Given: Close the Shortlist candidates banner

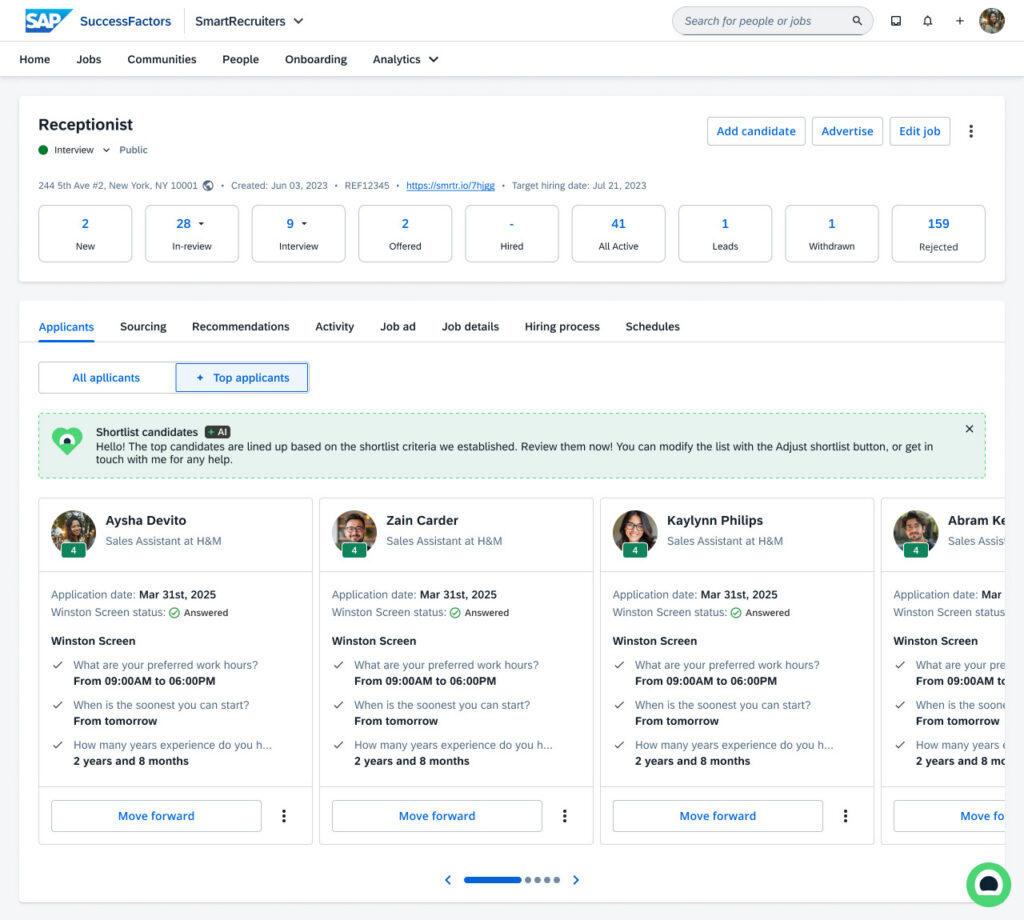Looking at the screenshot, I should point(969,429).
